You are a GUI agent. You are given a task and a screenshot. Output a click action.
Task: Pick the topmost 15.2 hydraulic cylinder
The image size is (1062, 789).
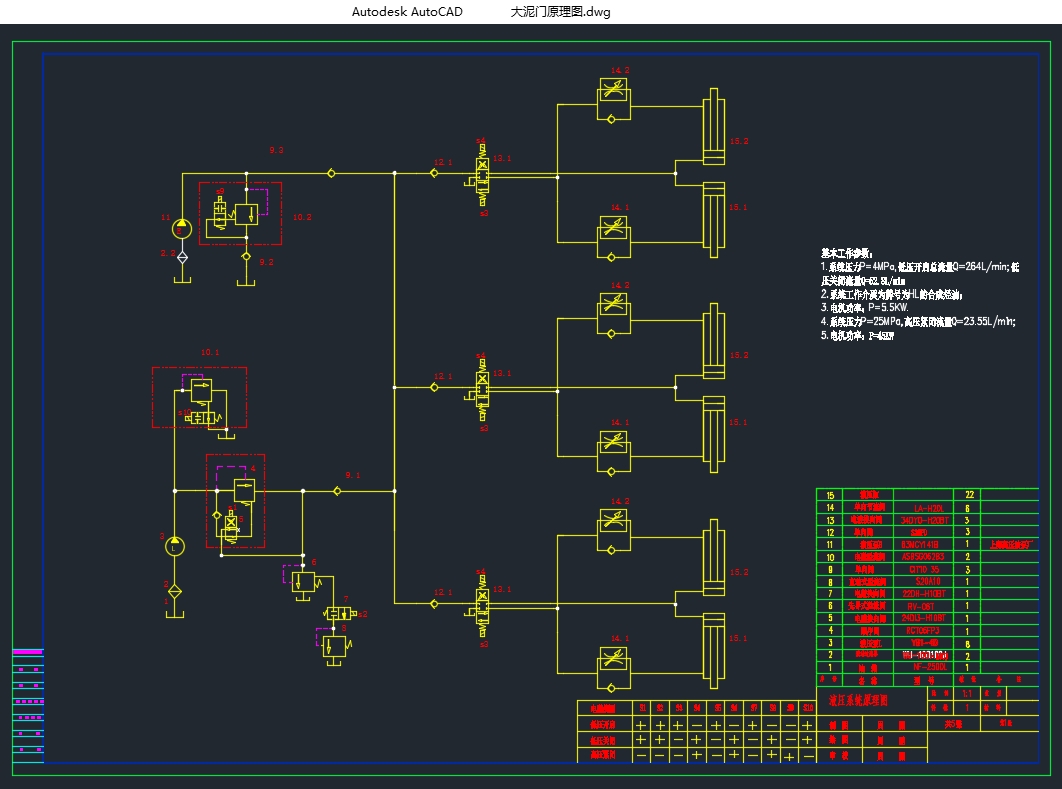pyautogui.click(x=713, y=126)
